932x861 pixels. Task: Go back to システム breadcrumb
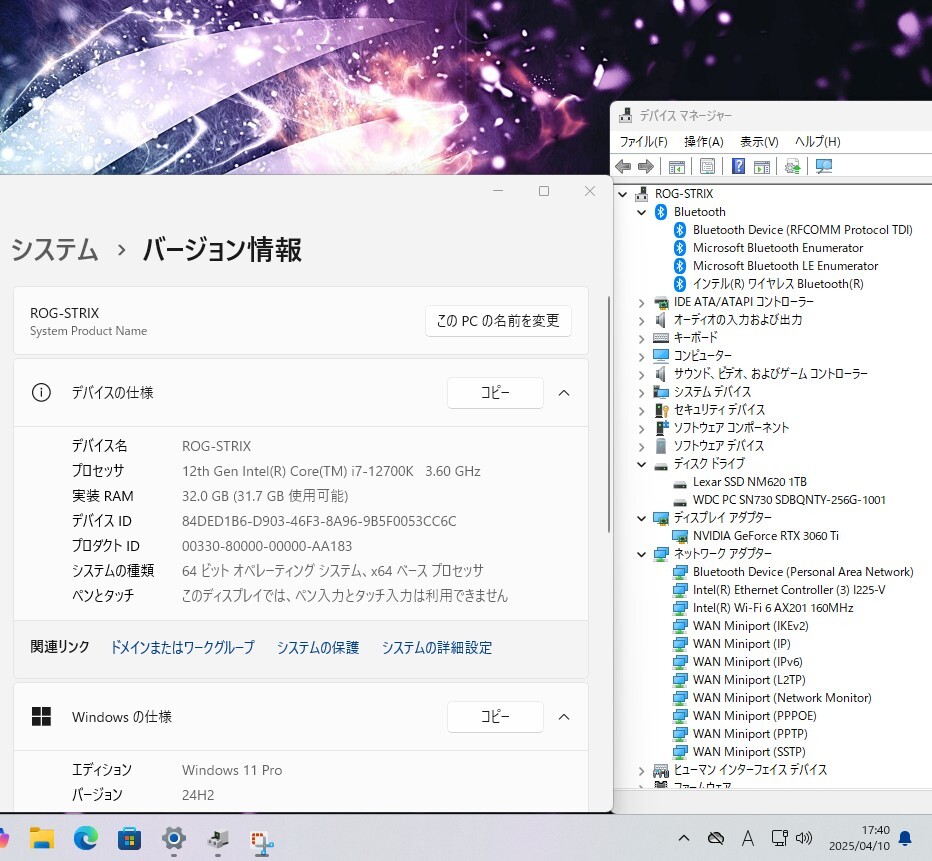[55, 250]
